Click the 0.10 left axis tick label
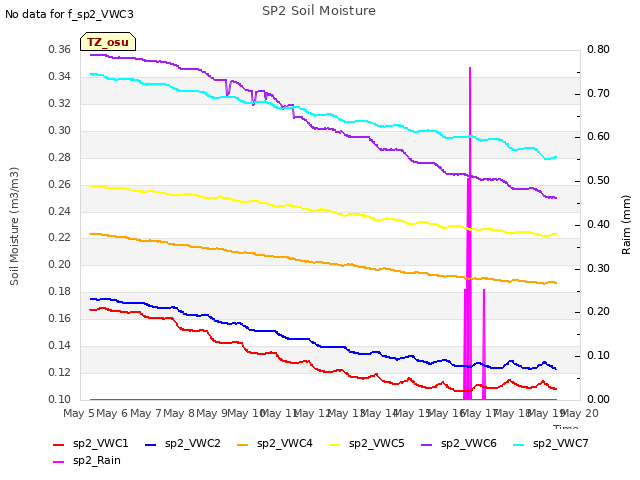Image resolution: width=640 pixels, height=480 pixels. [60, 399]
